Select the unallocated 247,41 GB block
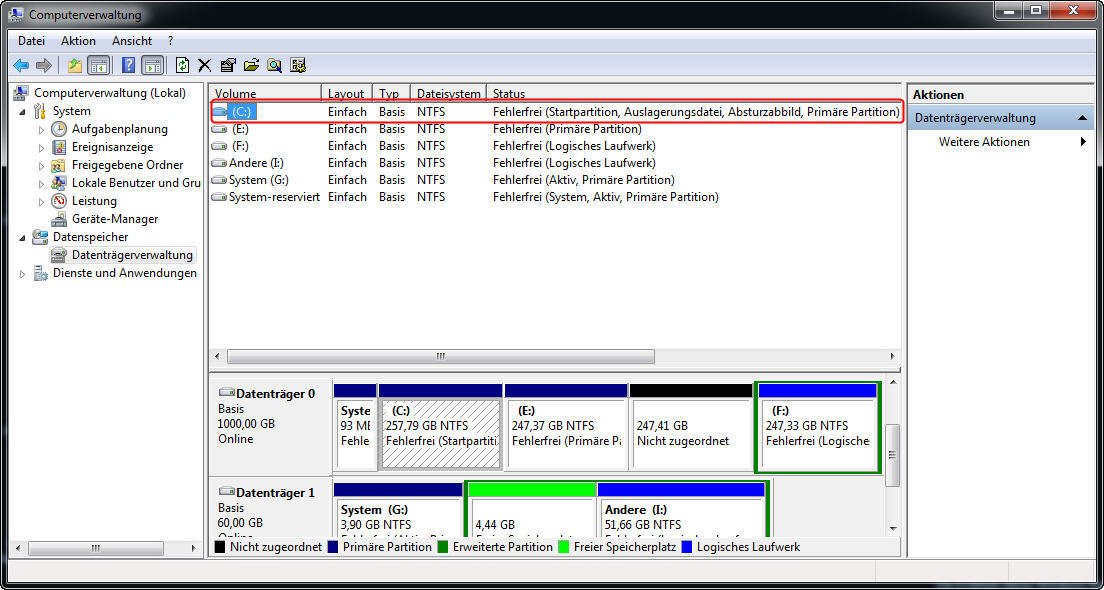Viewport: 1104px width, 590px height. [691, 432]
